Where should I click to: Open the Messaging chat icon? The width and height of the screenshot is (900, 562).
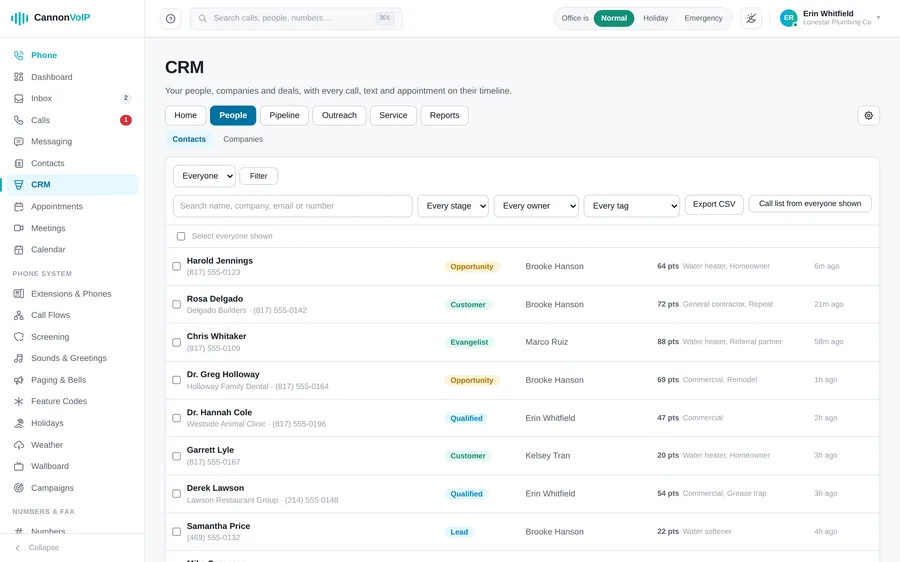19,141
